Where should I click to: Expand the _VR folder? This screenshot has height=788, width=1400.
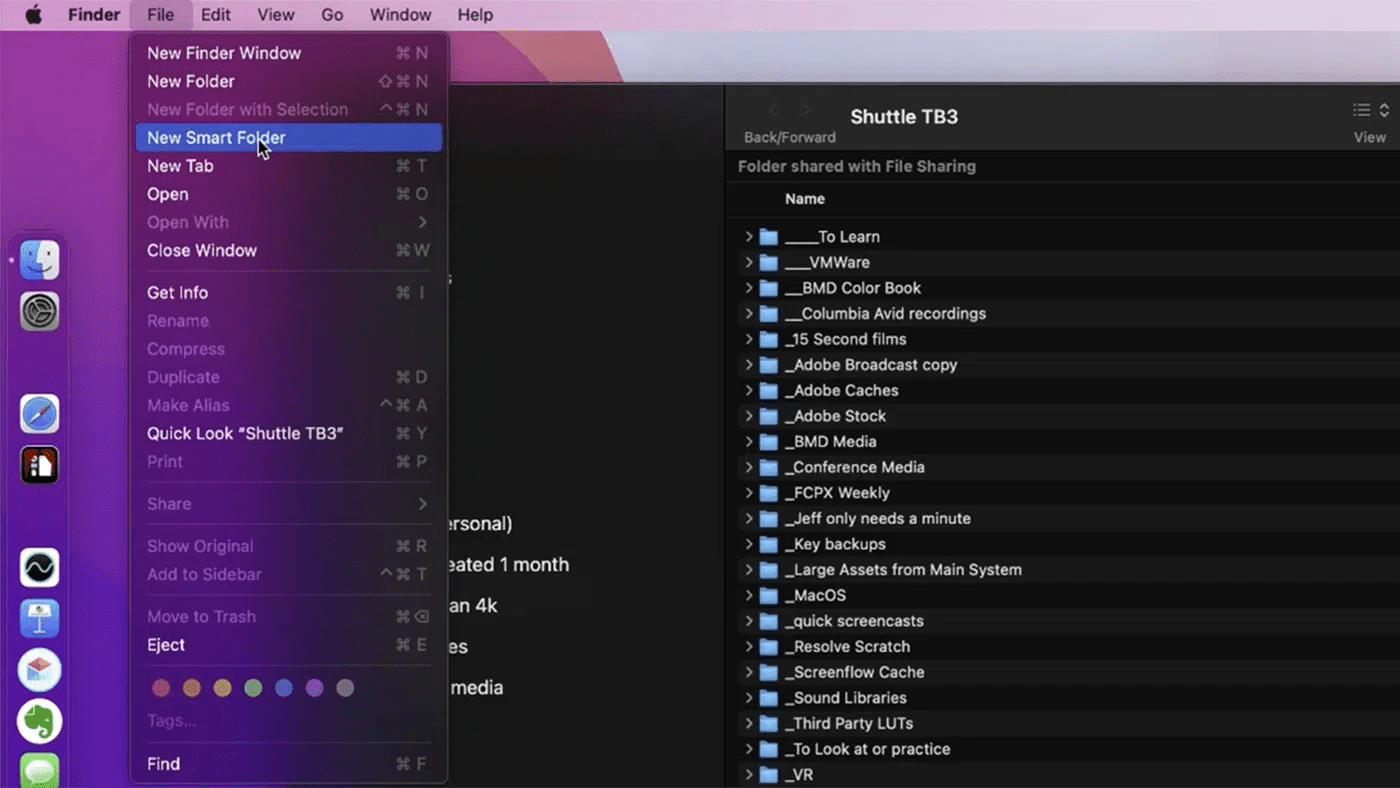[748, 774]
